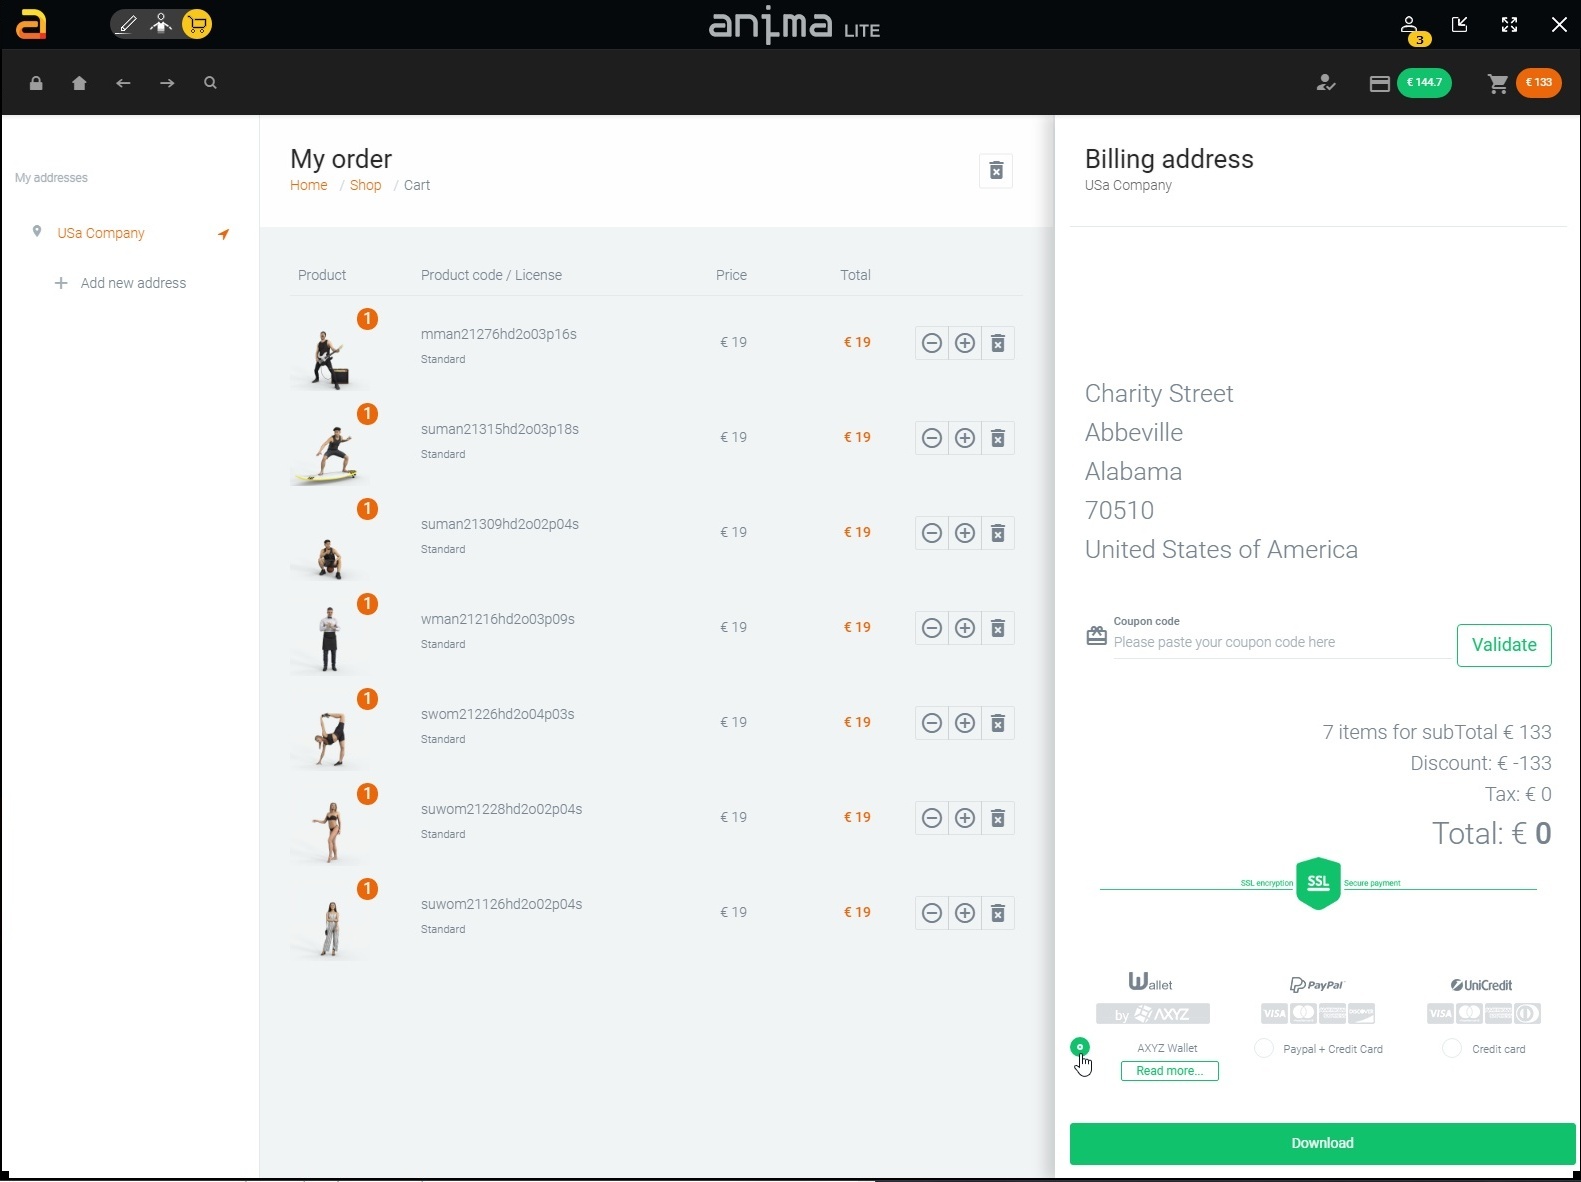Decrease quantity of suwom21228hd2o02p04s

pos(931,818)
